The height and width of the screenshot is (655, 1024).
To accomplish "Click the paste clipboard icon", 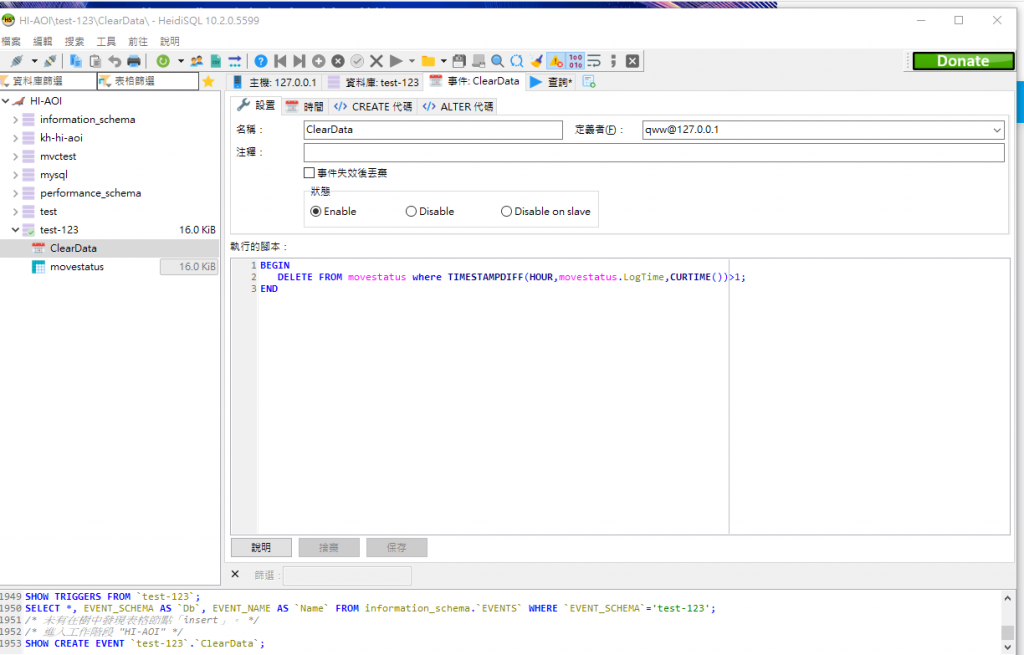I will click(95, 61).
